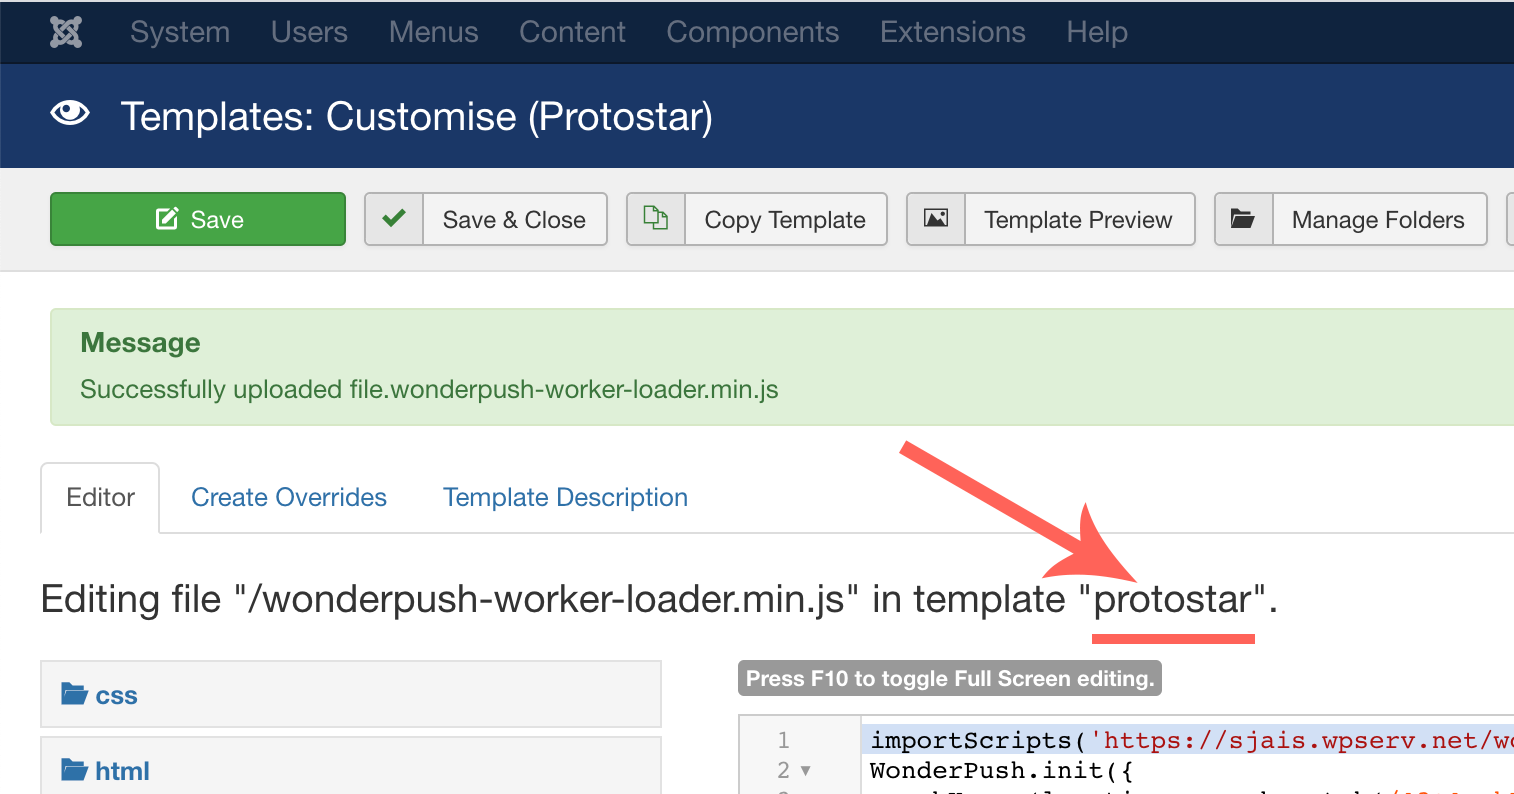Click the folder icon on Manage Folders
Screen dimensions: 1514x794
coord(1243,218)
